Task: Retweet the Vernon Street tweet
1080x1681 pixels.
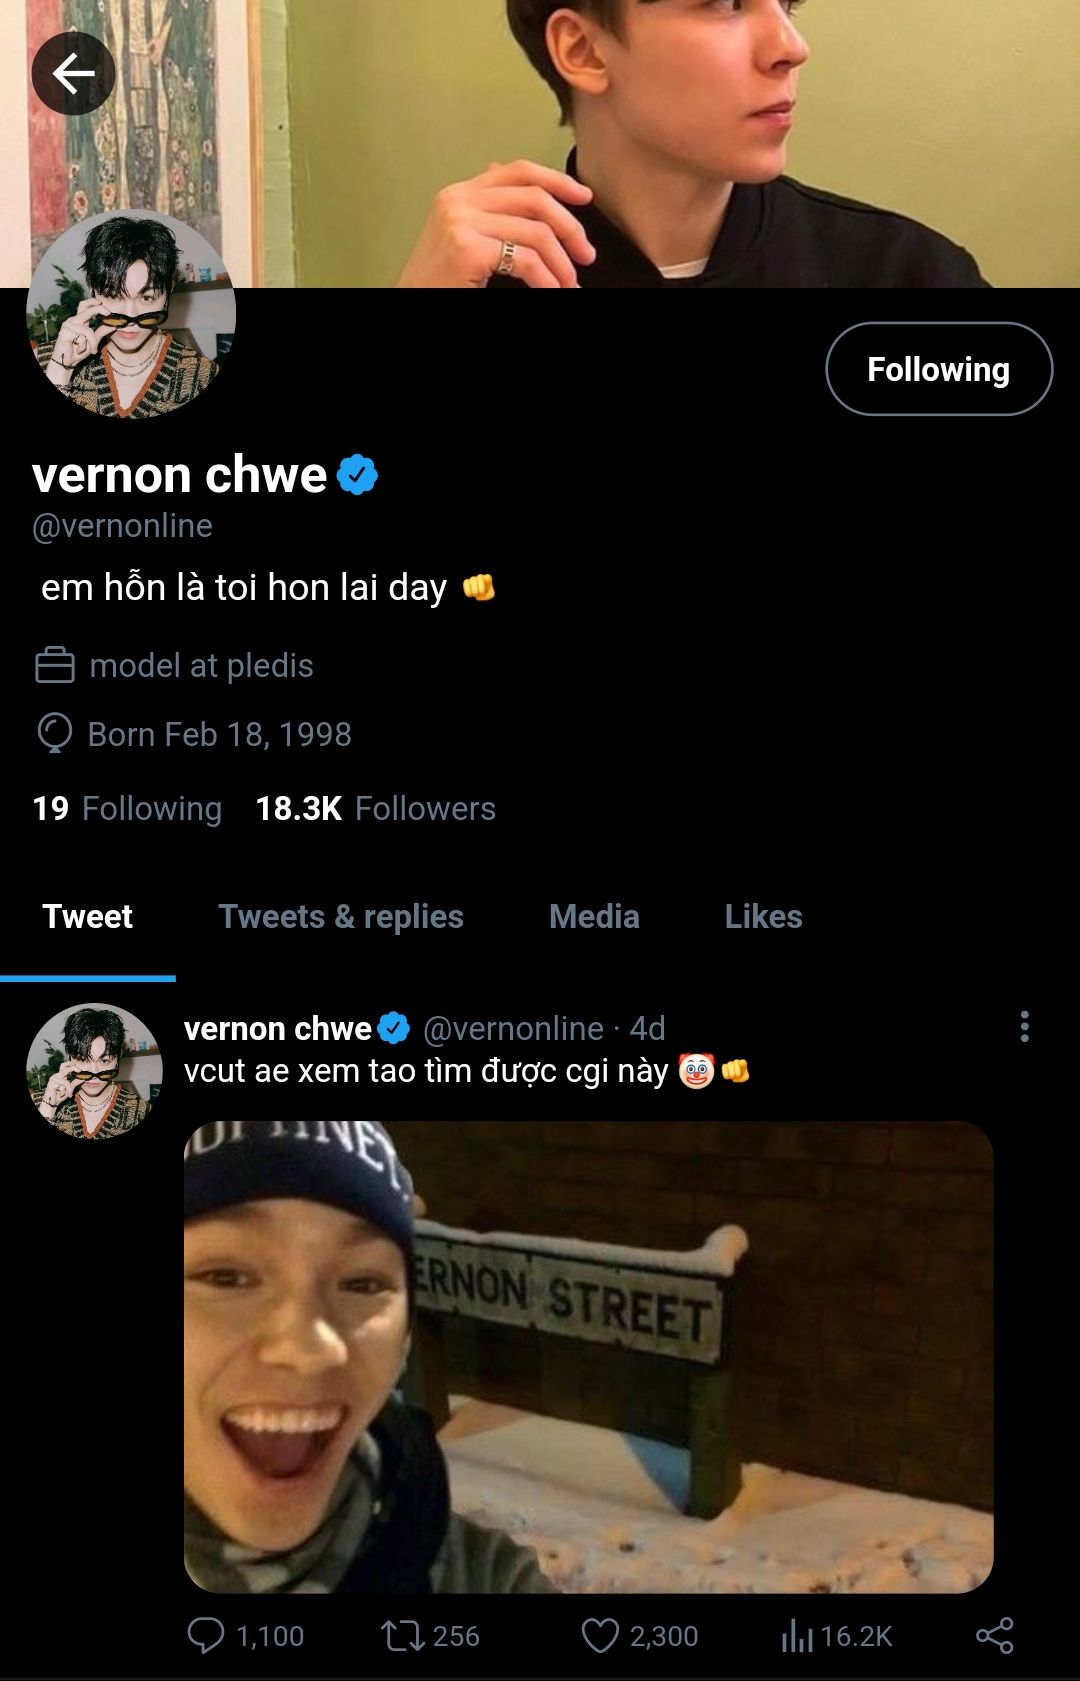Action: tap(402, 1635)
